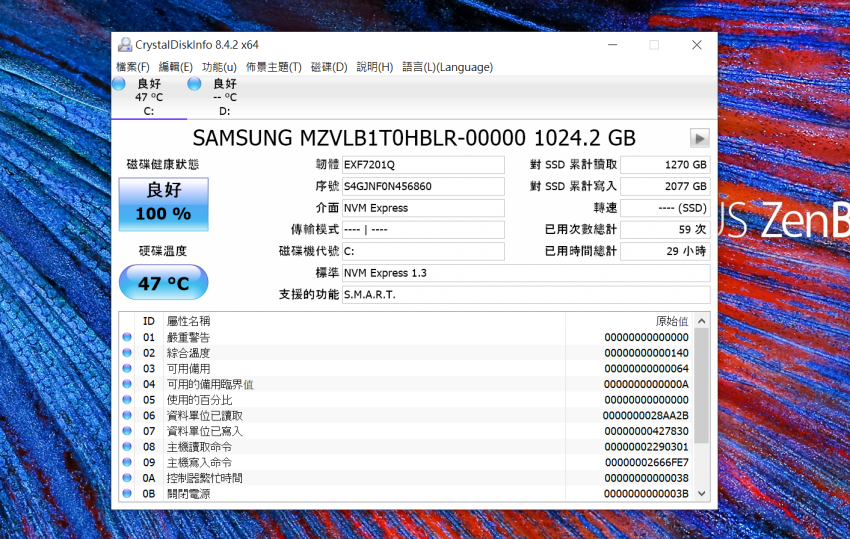Click the raw value 00000000000140
850x539 pixels.
tap(647, 353)
